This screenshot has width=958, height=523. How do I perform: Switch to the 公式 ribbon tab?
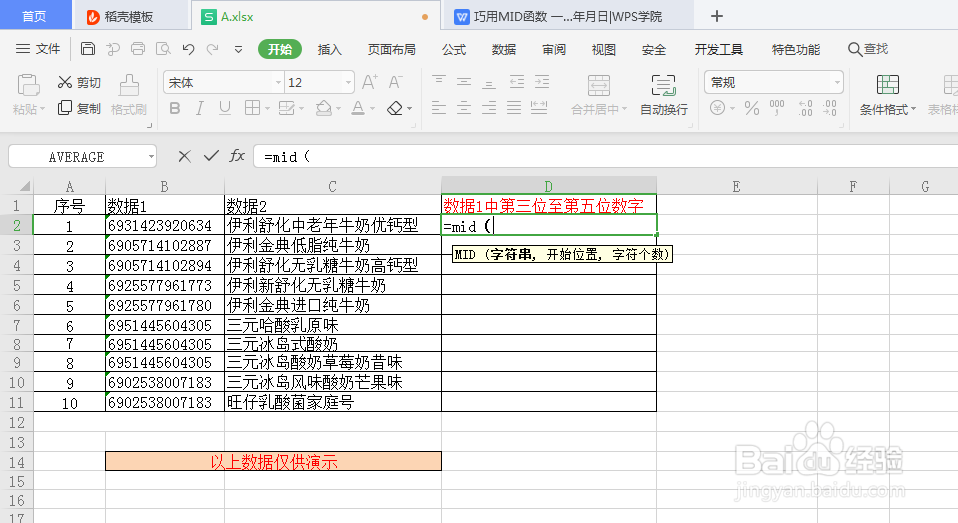[x=454, y=49]
